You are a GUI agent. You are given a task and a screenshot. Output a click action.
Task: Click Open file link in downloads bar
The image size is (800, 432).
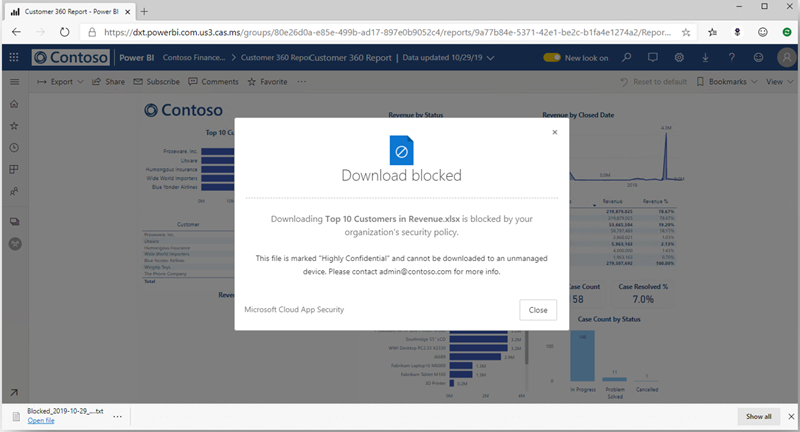[41, 421]
